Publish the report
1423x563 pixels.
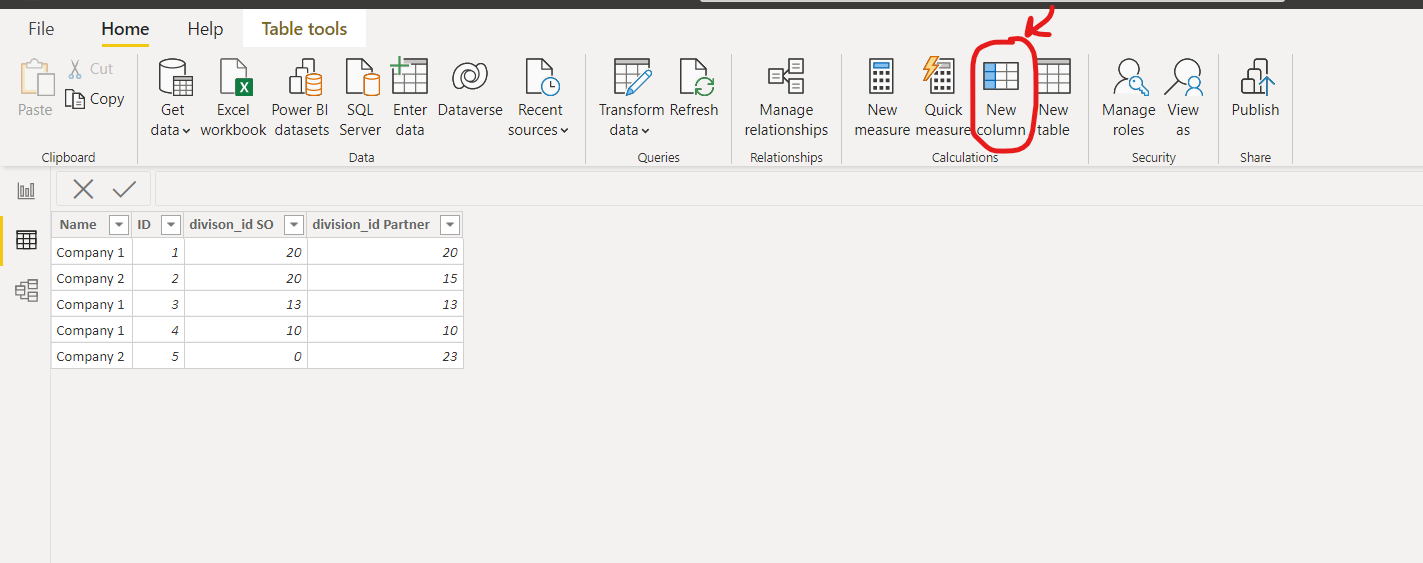click(1255, 88)
